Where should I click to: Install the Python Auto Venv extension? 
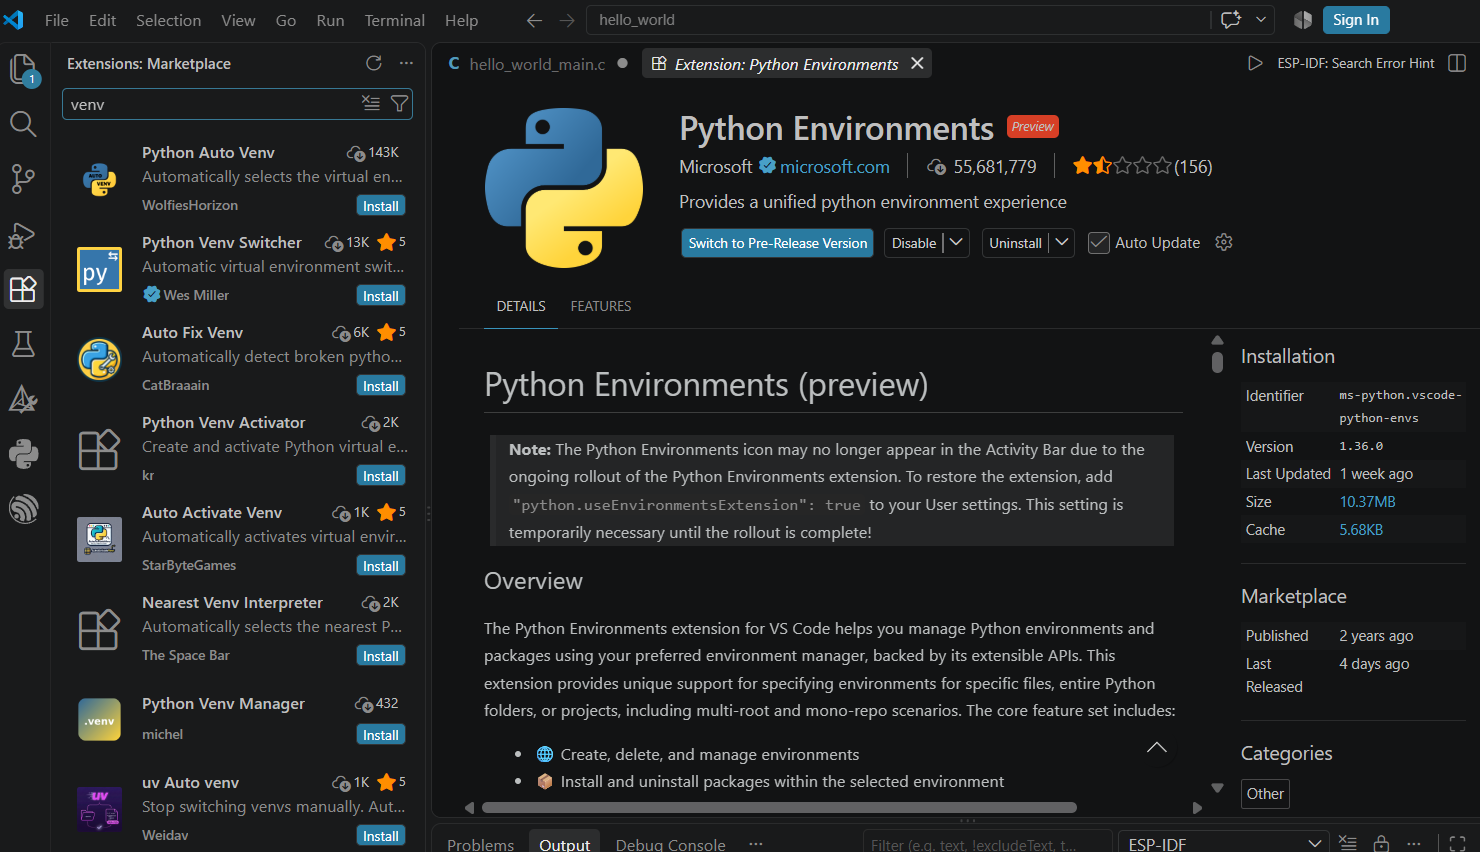point(381,206)
